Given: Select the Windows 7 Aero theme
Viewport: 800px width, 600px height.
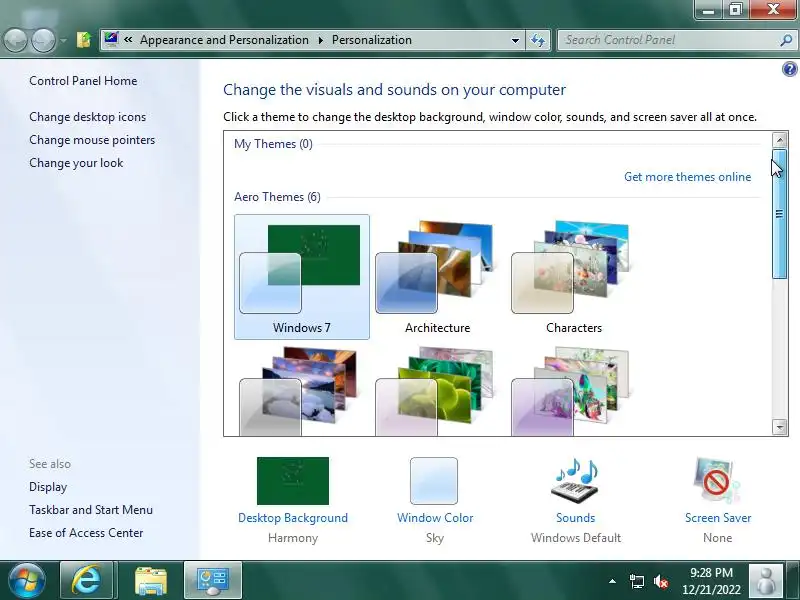Looking at the screenshot, I should (302, 277).
